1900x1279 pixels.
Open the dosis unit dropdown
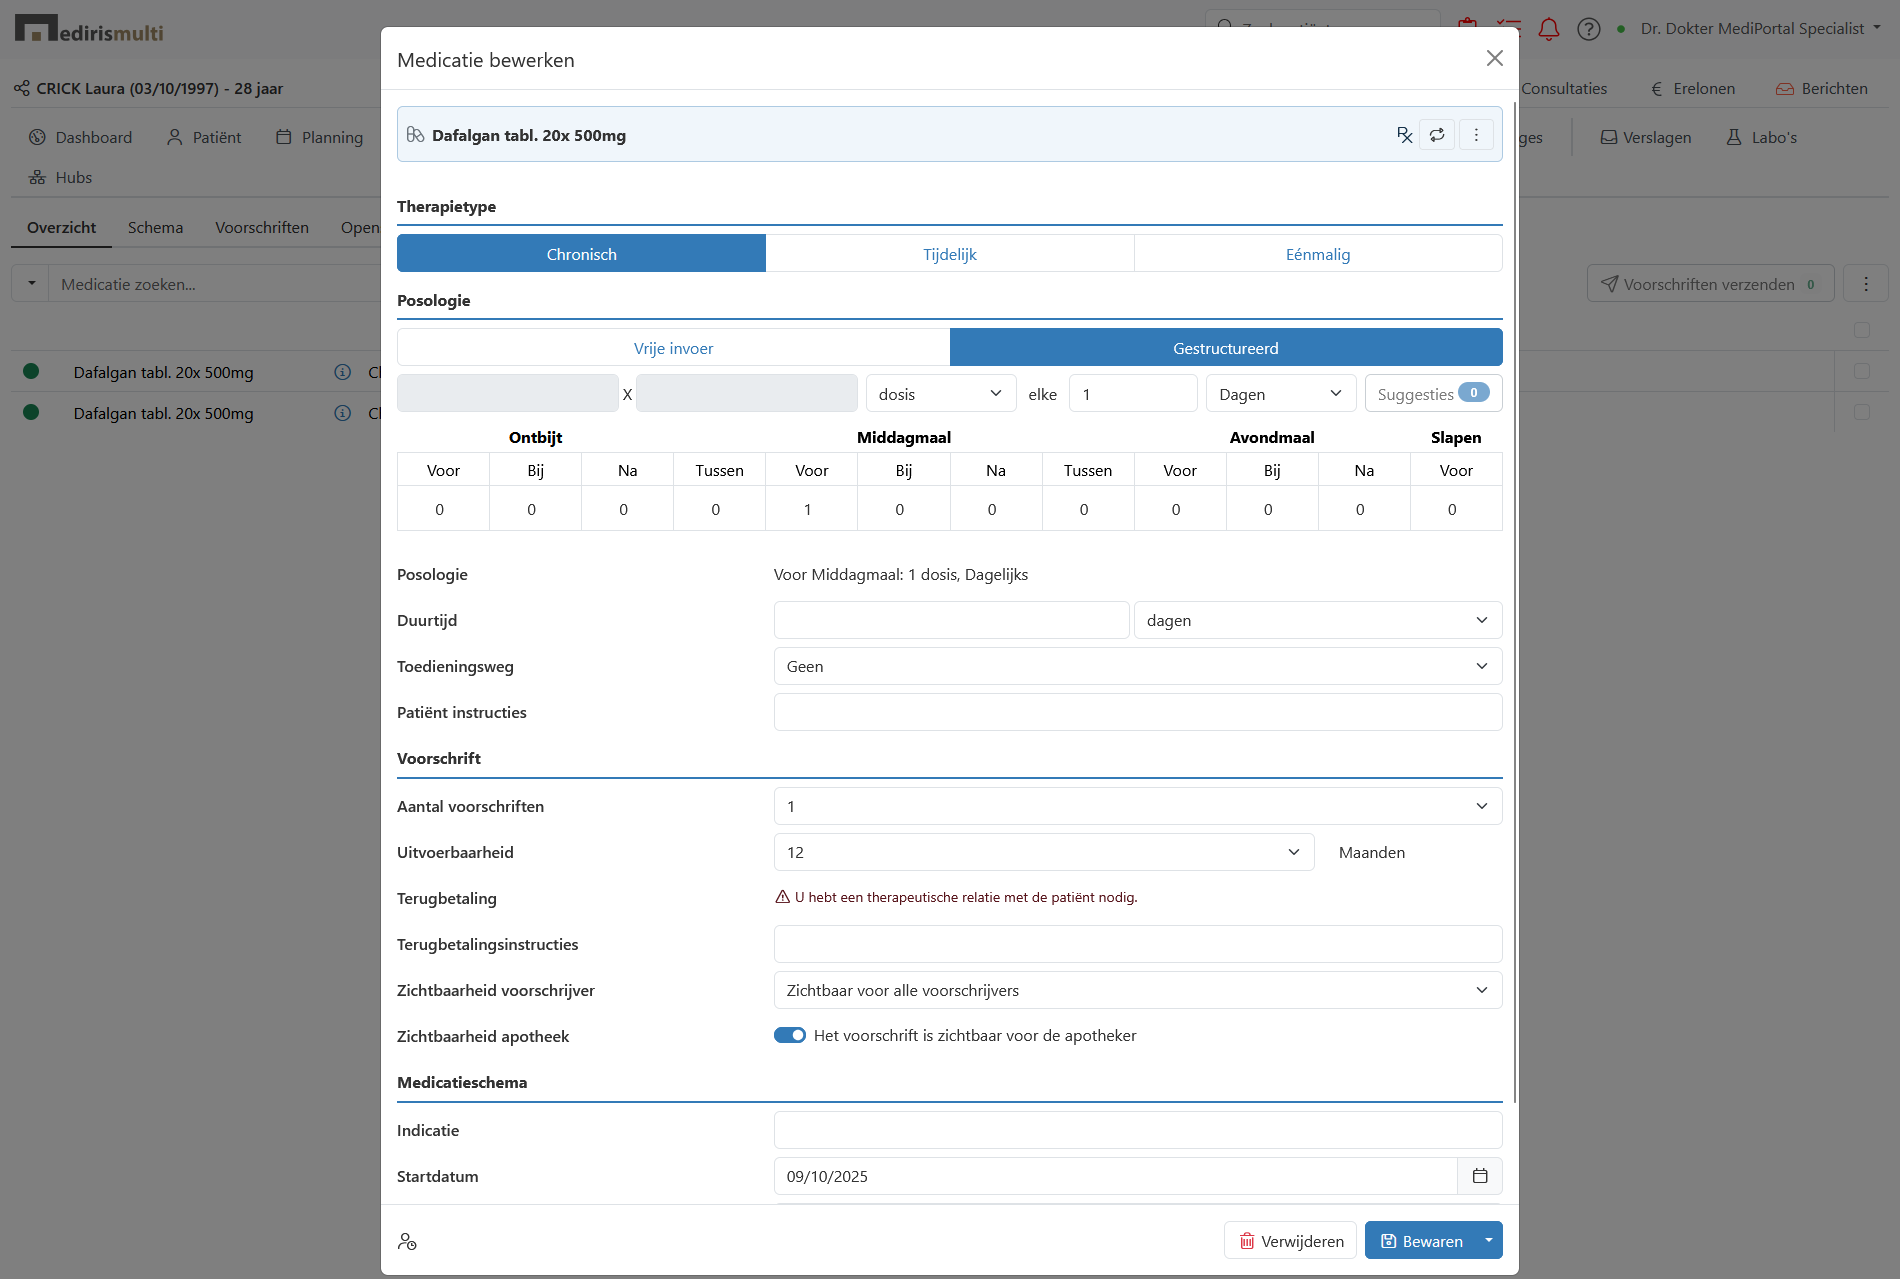940,394
